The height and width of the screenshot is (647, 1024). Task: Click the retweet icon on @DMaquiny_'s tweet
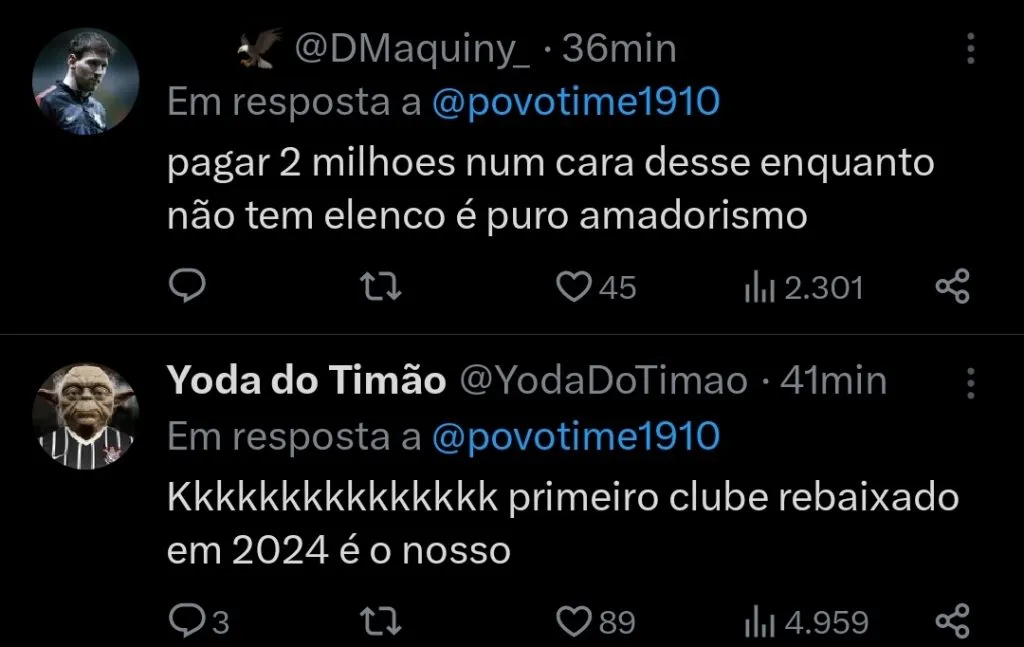[380, 287]
